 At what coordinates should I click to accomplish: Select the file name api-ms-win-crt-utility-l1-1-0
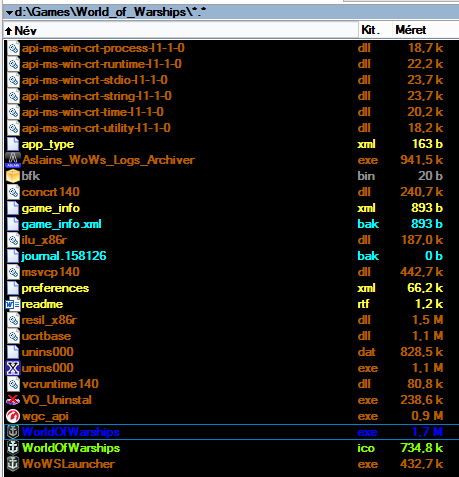(96, 128)
